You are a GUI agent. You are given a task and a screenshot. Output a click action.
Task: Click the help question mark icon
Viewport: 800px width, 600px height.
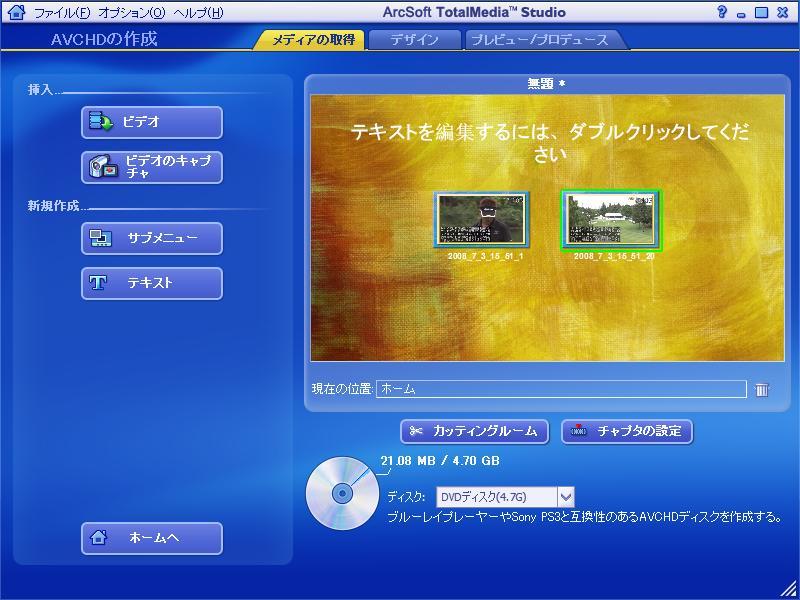pos(721,12)
